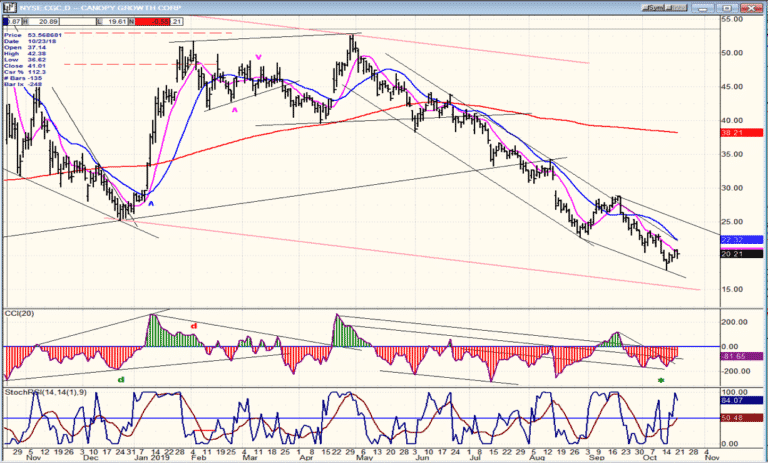Click the 50.48 StochRSI signal value tag
Image resolution: width=768 pixels, height=463 pixels.
pyautogui.click(x=742, y=417)
